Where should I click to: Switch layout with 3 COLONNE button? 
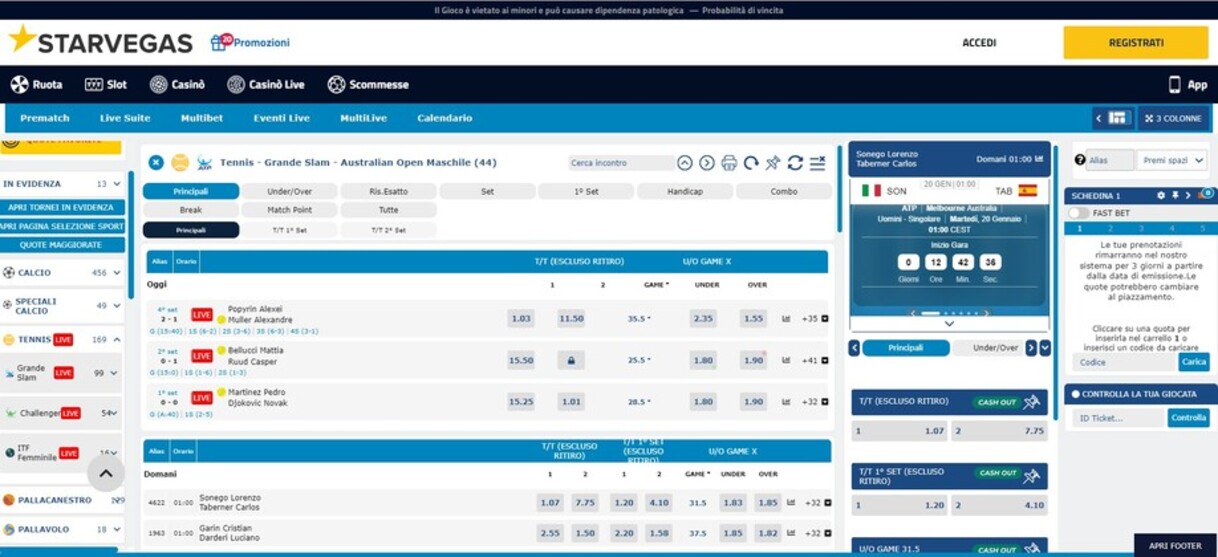pyautogui.click(x=1173, y=118)
